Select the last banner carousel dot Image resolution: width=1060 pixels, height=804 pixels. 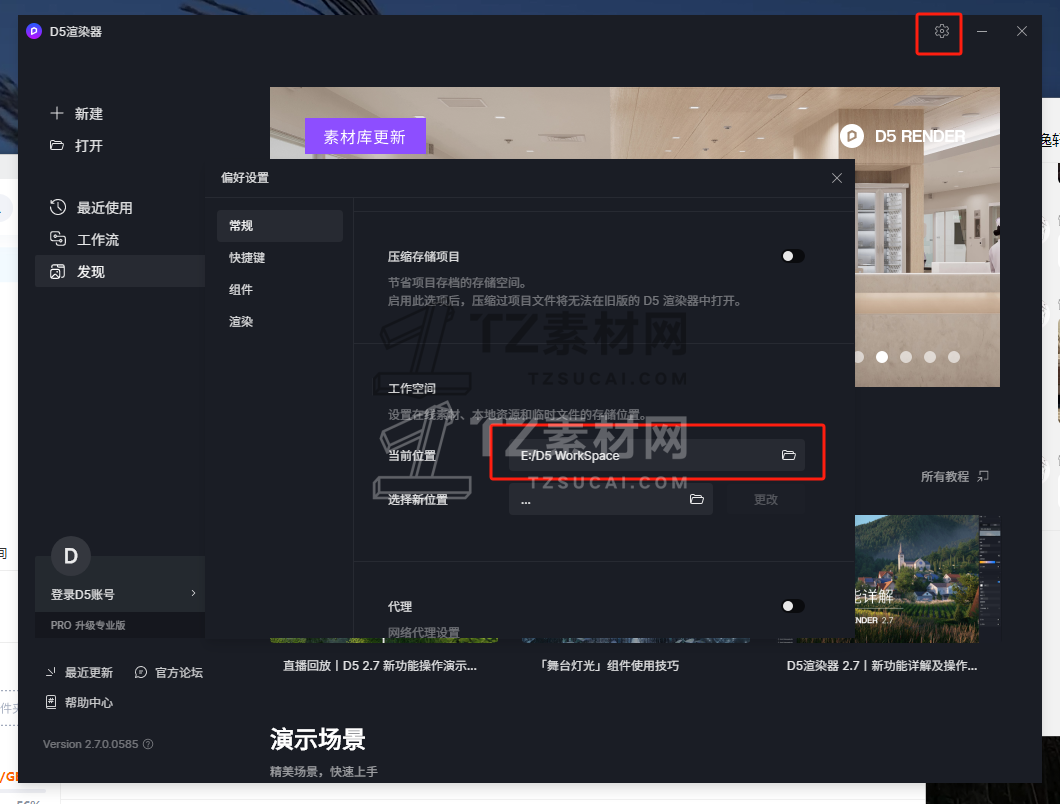point(953,356)
